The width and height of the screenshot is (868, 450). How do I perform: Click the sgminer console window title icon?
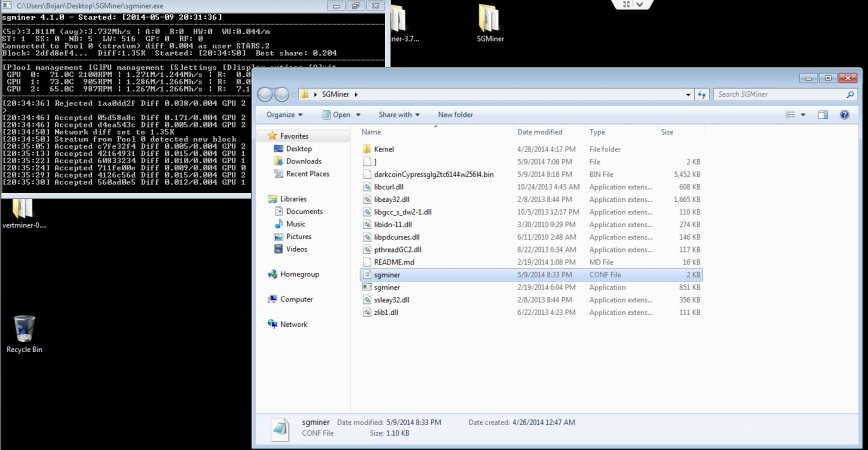point(7,6)
